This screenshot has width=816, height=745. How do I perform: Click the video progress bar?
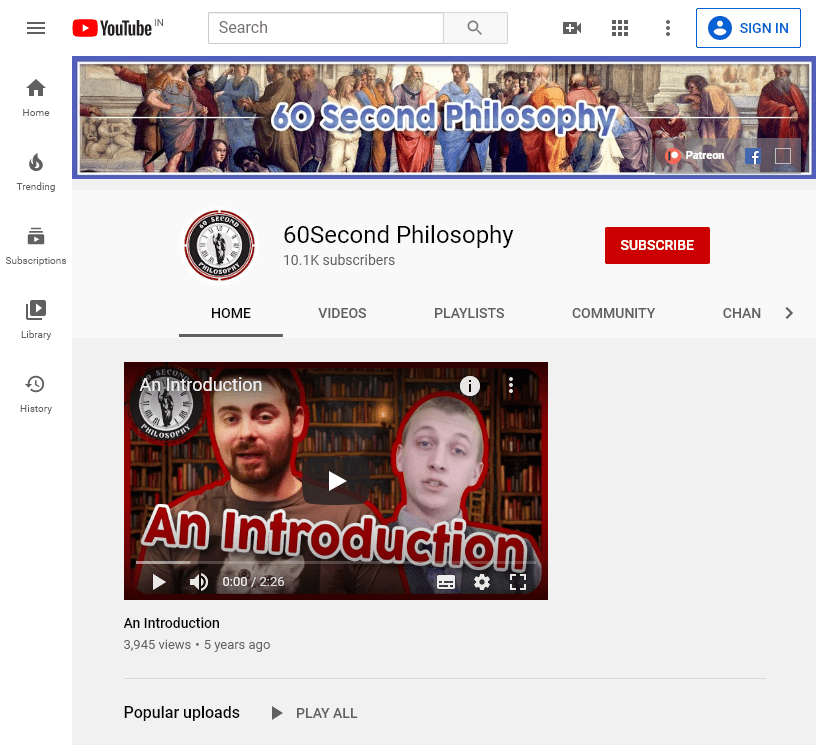click(x=336, y=562)
